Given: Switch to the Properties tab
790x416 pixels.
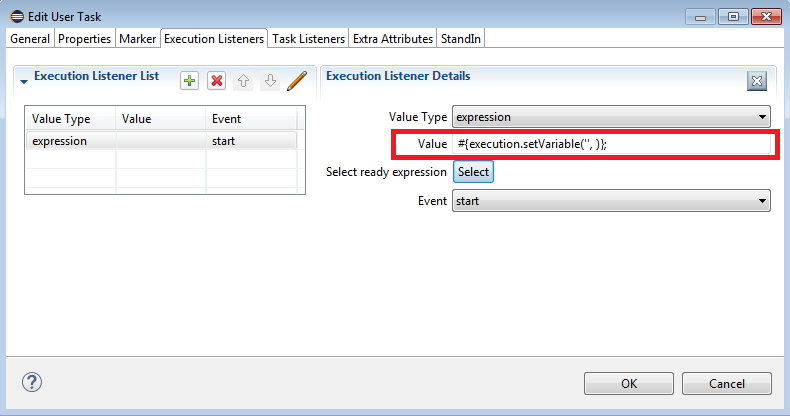Looking at the screenshot, I should pos(84,39).
